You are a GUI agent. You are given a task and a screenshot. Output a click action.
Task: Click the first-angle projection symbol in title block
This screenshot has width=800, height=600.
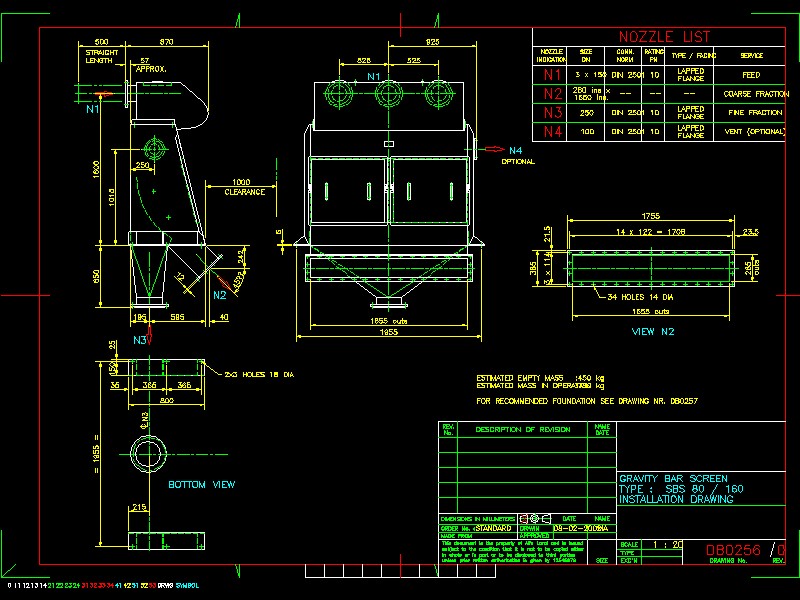539,518
